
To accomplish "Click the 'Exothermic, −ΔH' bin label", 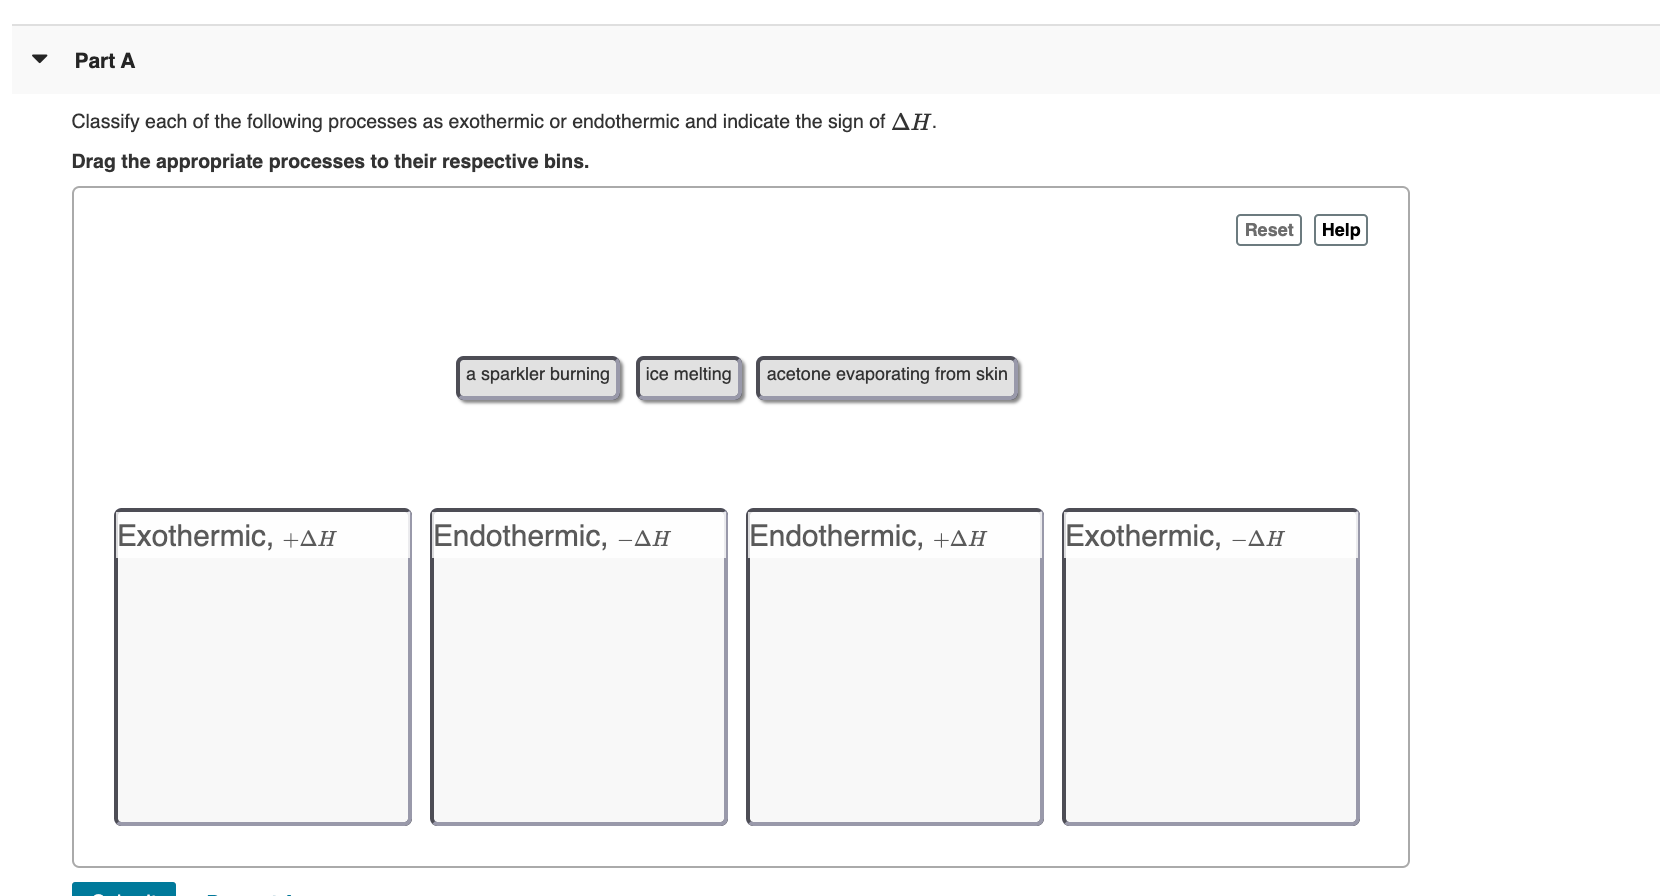I will [x=1174, y=536].
